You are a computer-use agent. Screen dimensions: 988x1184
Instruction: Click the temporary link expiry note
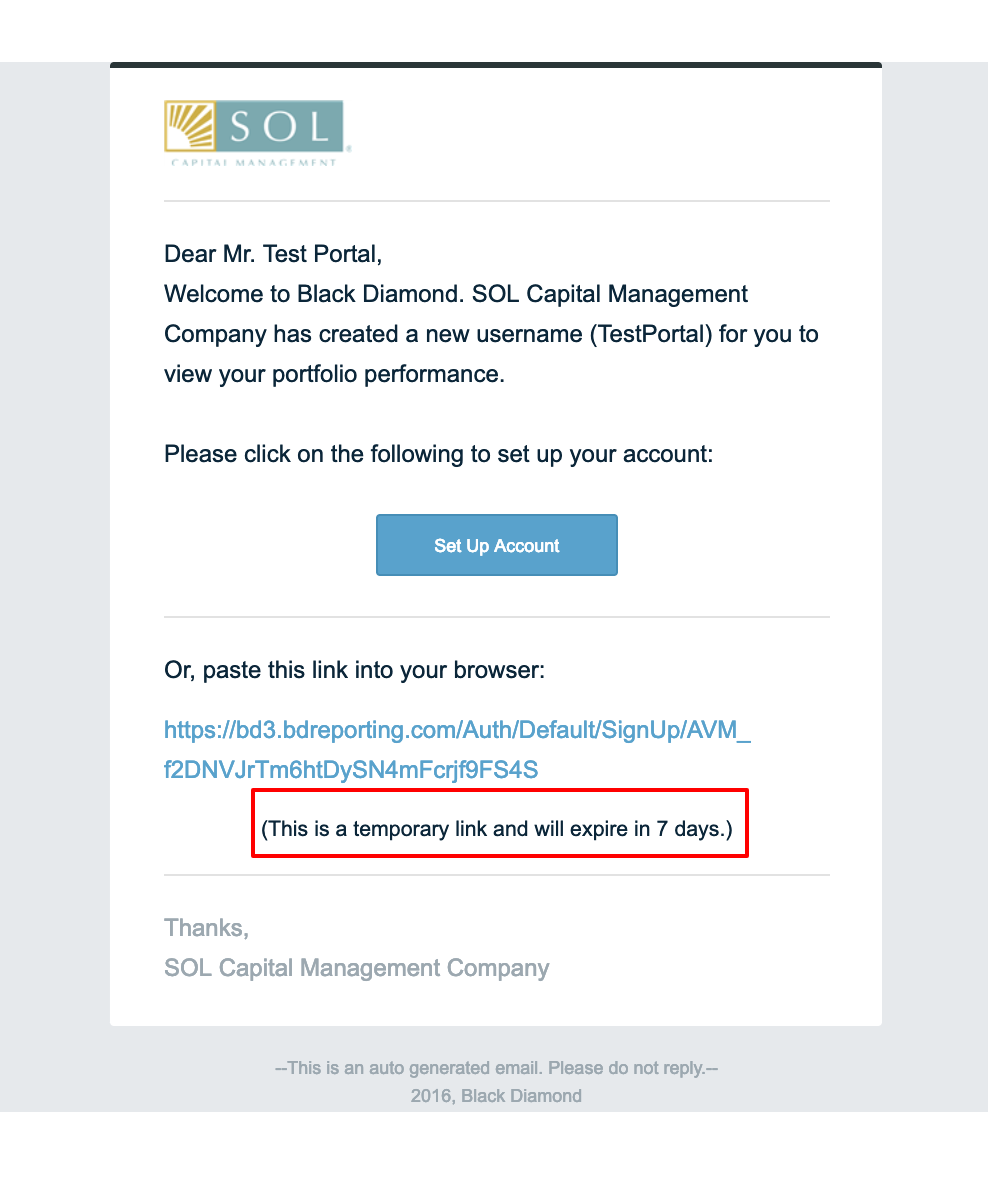pos(496,829)
